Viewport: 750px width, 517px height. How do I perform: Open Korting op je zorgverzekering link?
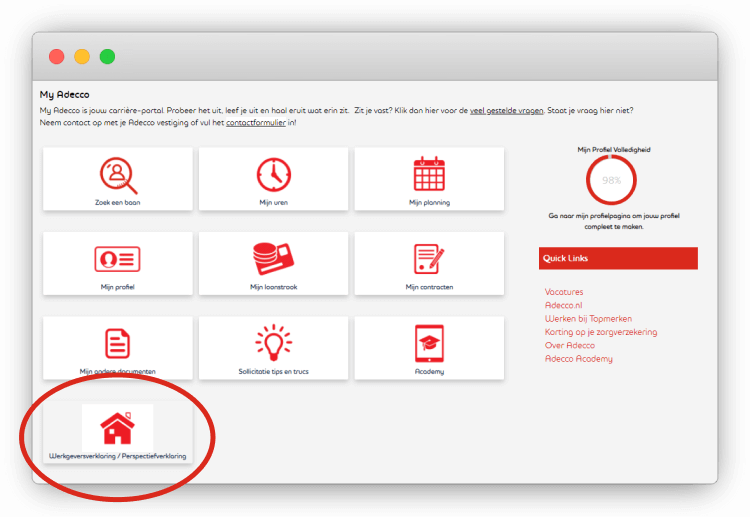(x=601, y=332)
